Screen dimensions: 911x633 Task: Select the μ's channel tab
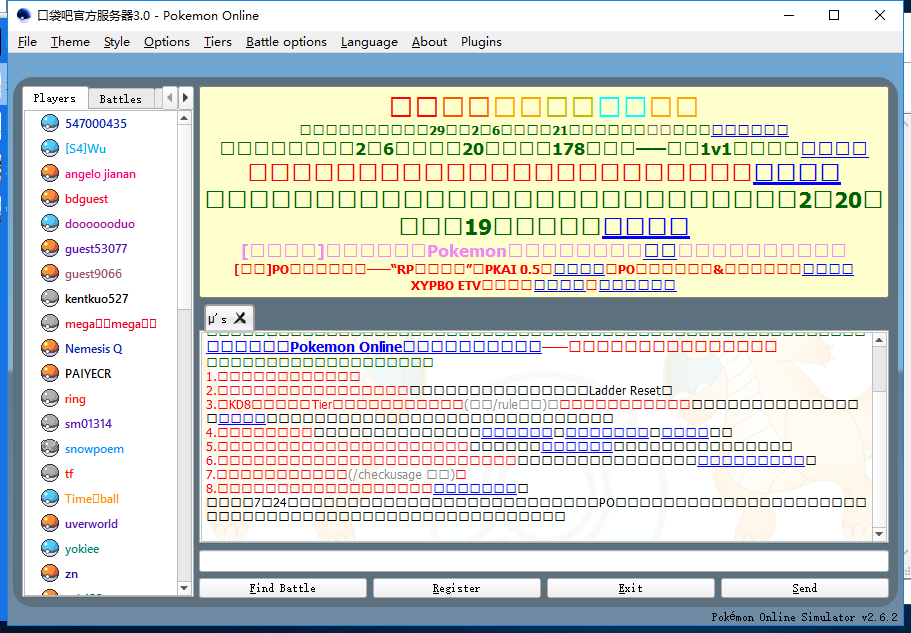coord(218,318)
